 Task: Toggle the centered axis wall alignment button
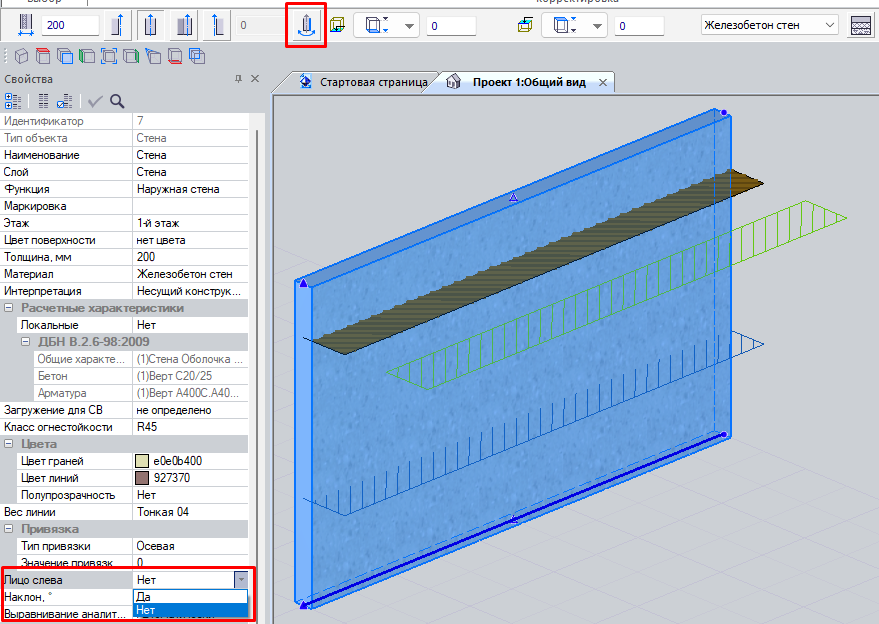[x=151, y=25]
